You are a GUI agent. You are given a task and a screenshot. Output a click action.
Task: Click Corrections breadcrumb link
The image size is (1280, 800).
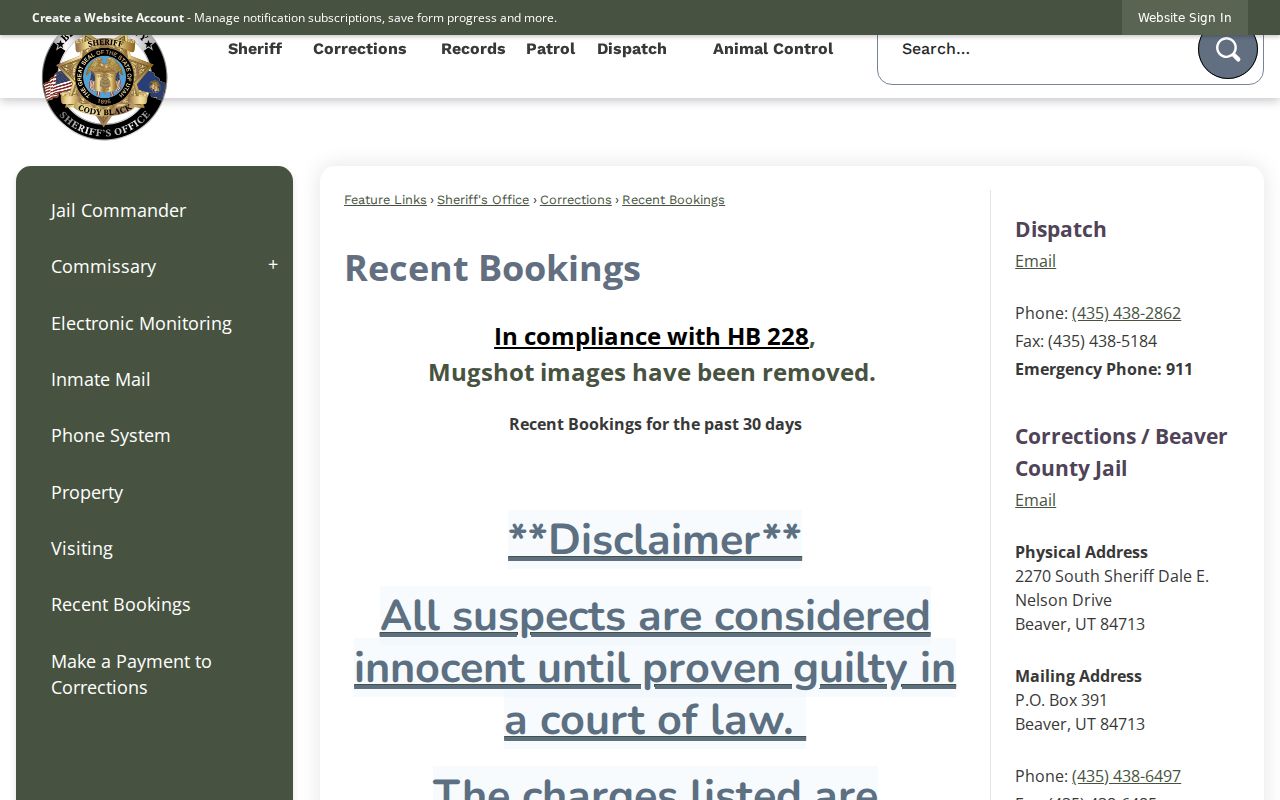[576, 200]
